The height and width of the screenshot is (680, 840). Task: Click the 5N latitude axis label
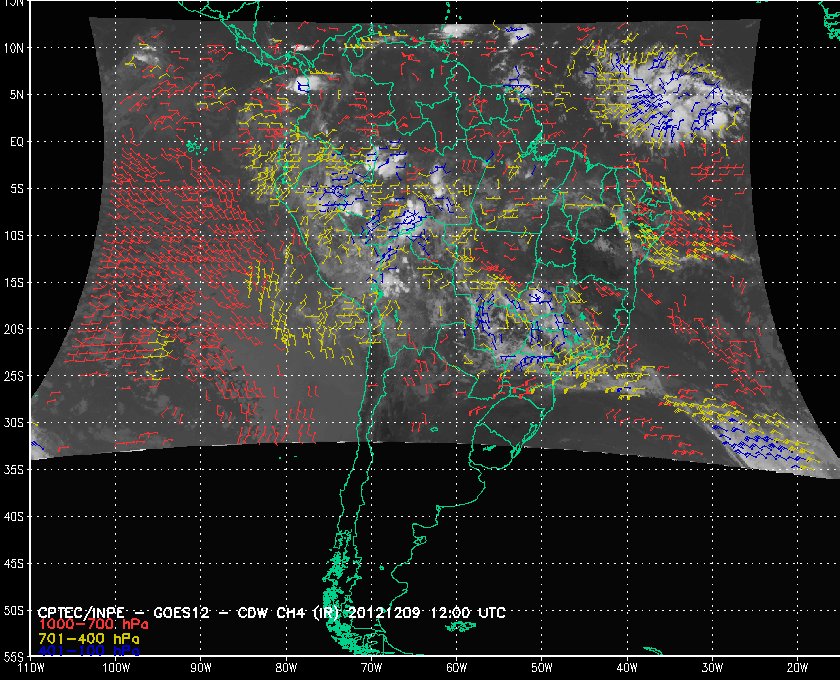coord(16,94)
